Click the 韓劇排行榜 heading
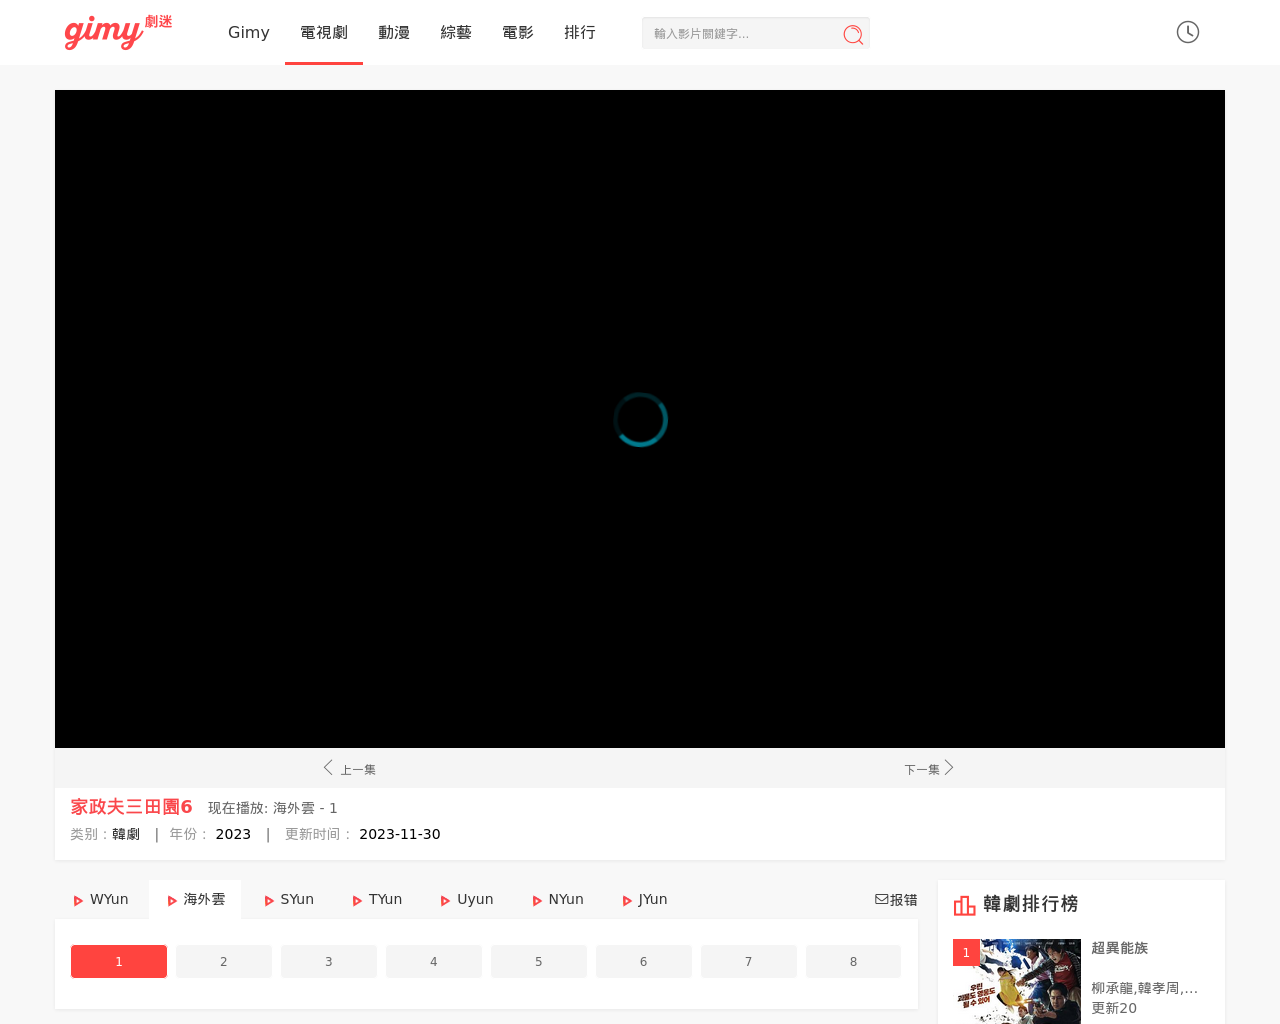This screenshot has width=1280, height=1024. click(1031, 904)
